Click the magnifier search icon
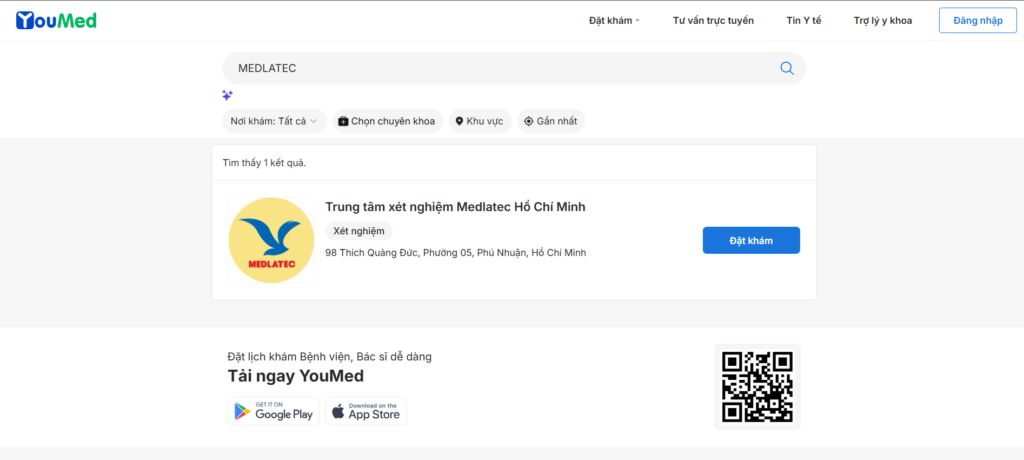Screen dimensions: 1024x460 [787, 68]
